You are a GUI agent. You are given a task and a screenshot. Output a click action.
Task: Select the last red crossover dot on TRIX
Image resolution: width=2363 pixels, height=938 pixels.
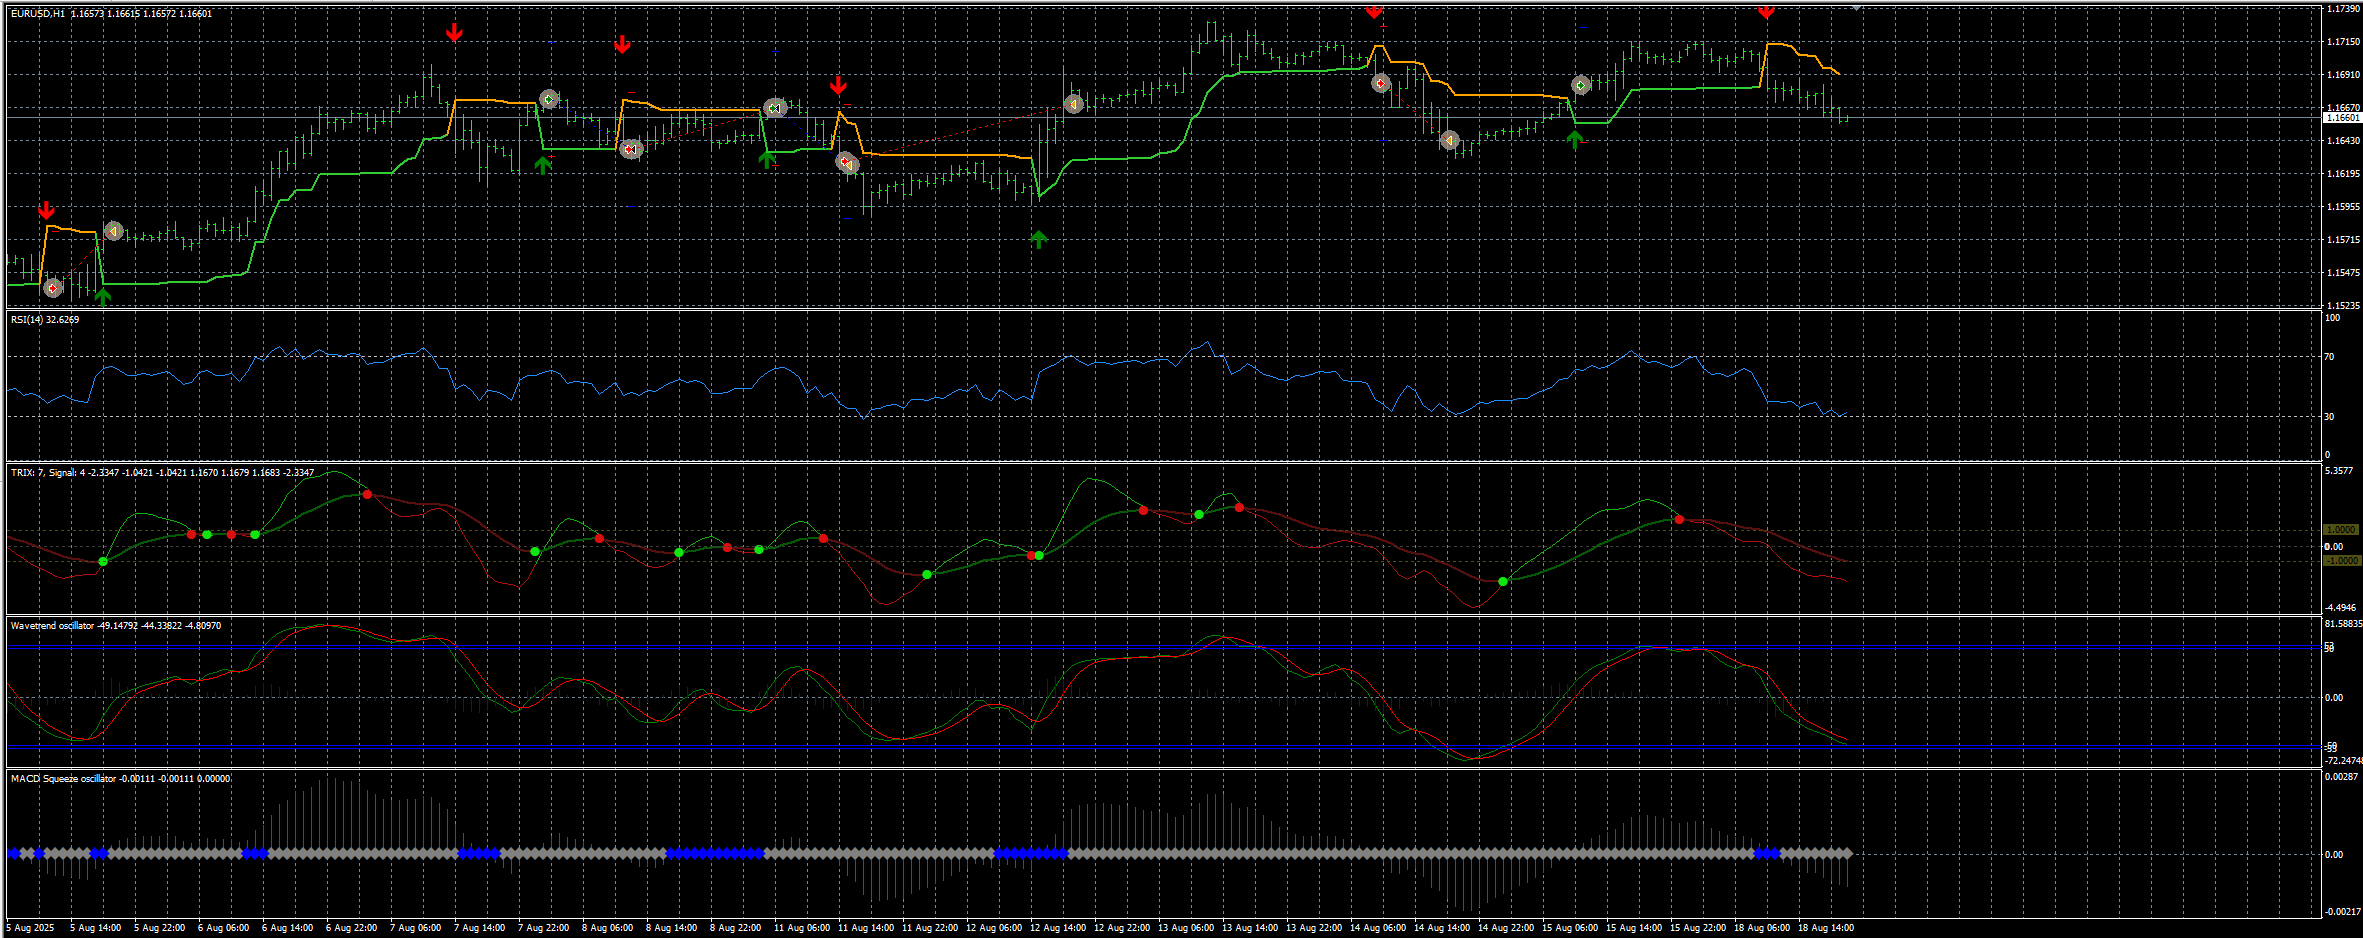click(x=1679, y=519)
